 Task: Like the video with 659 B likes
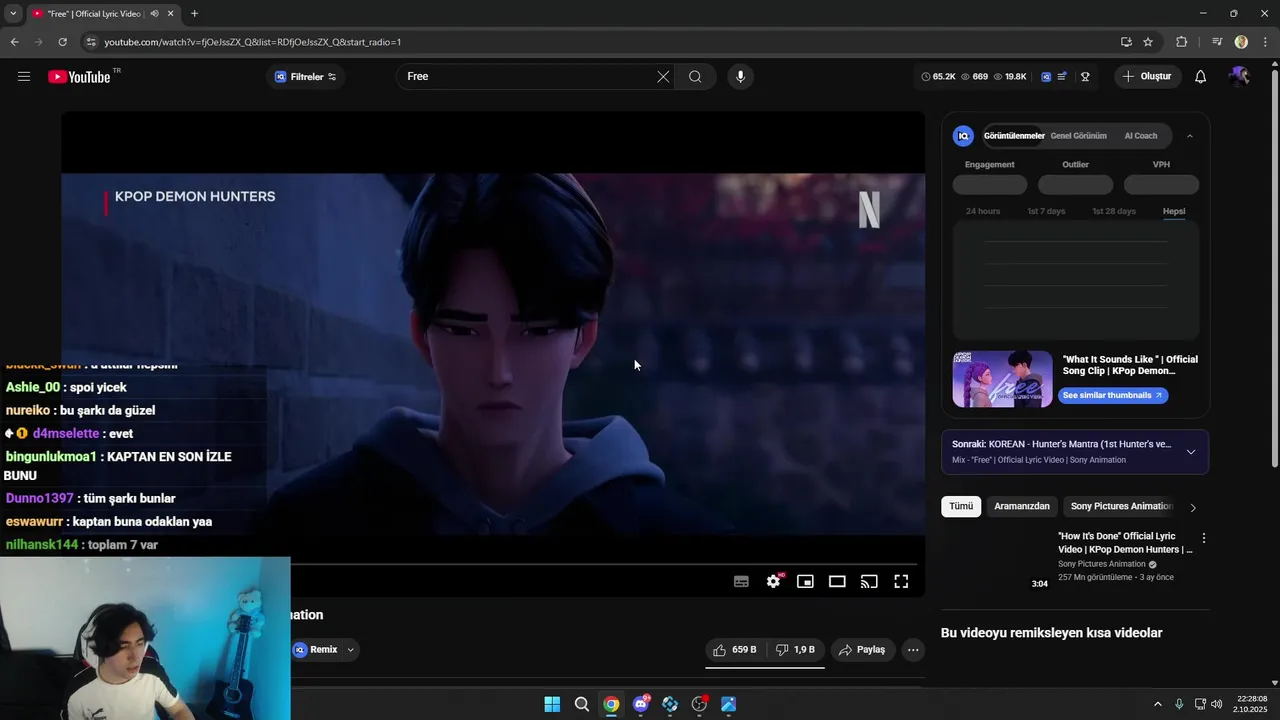[x=735, y=650]
